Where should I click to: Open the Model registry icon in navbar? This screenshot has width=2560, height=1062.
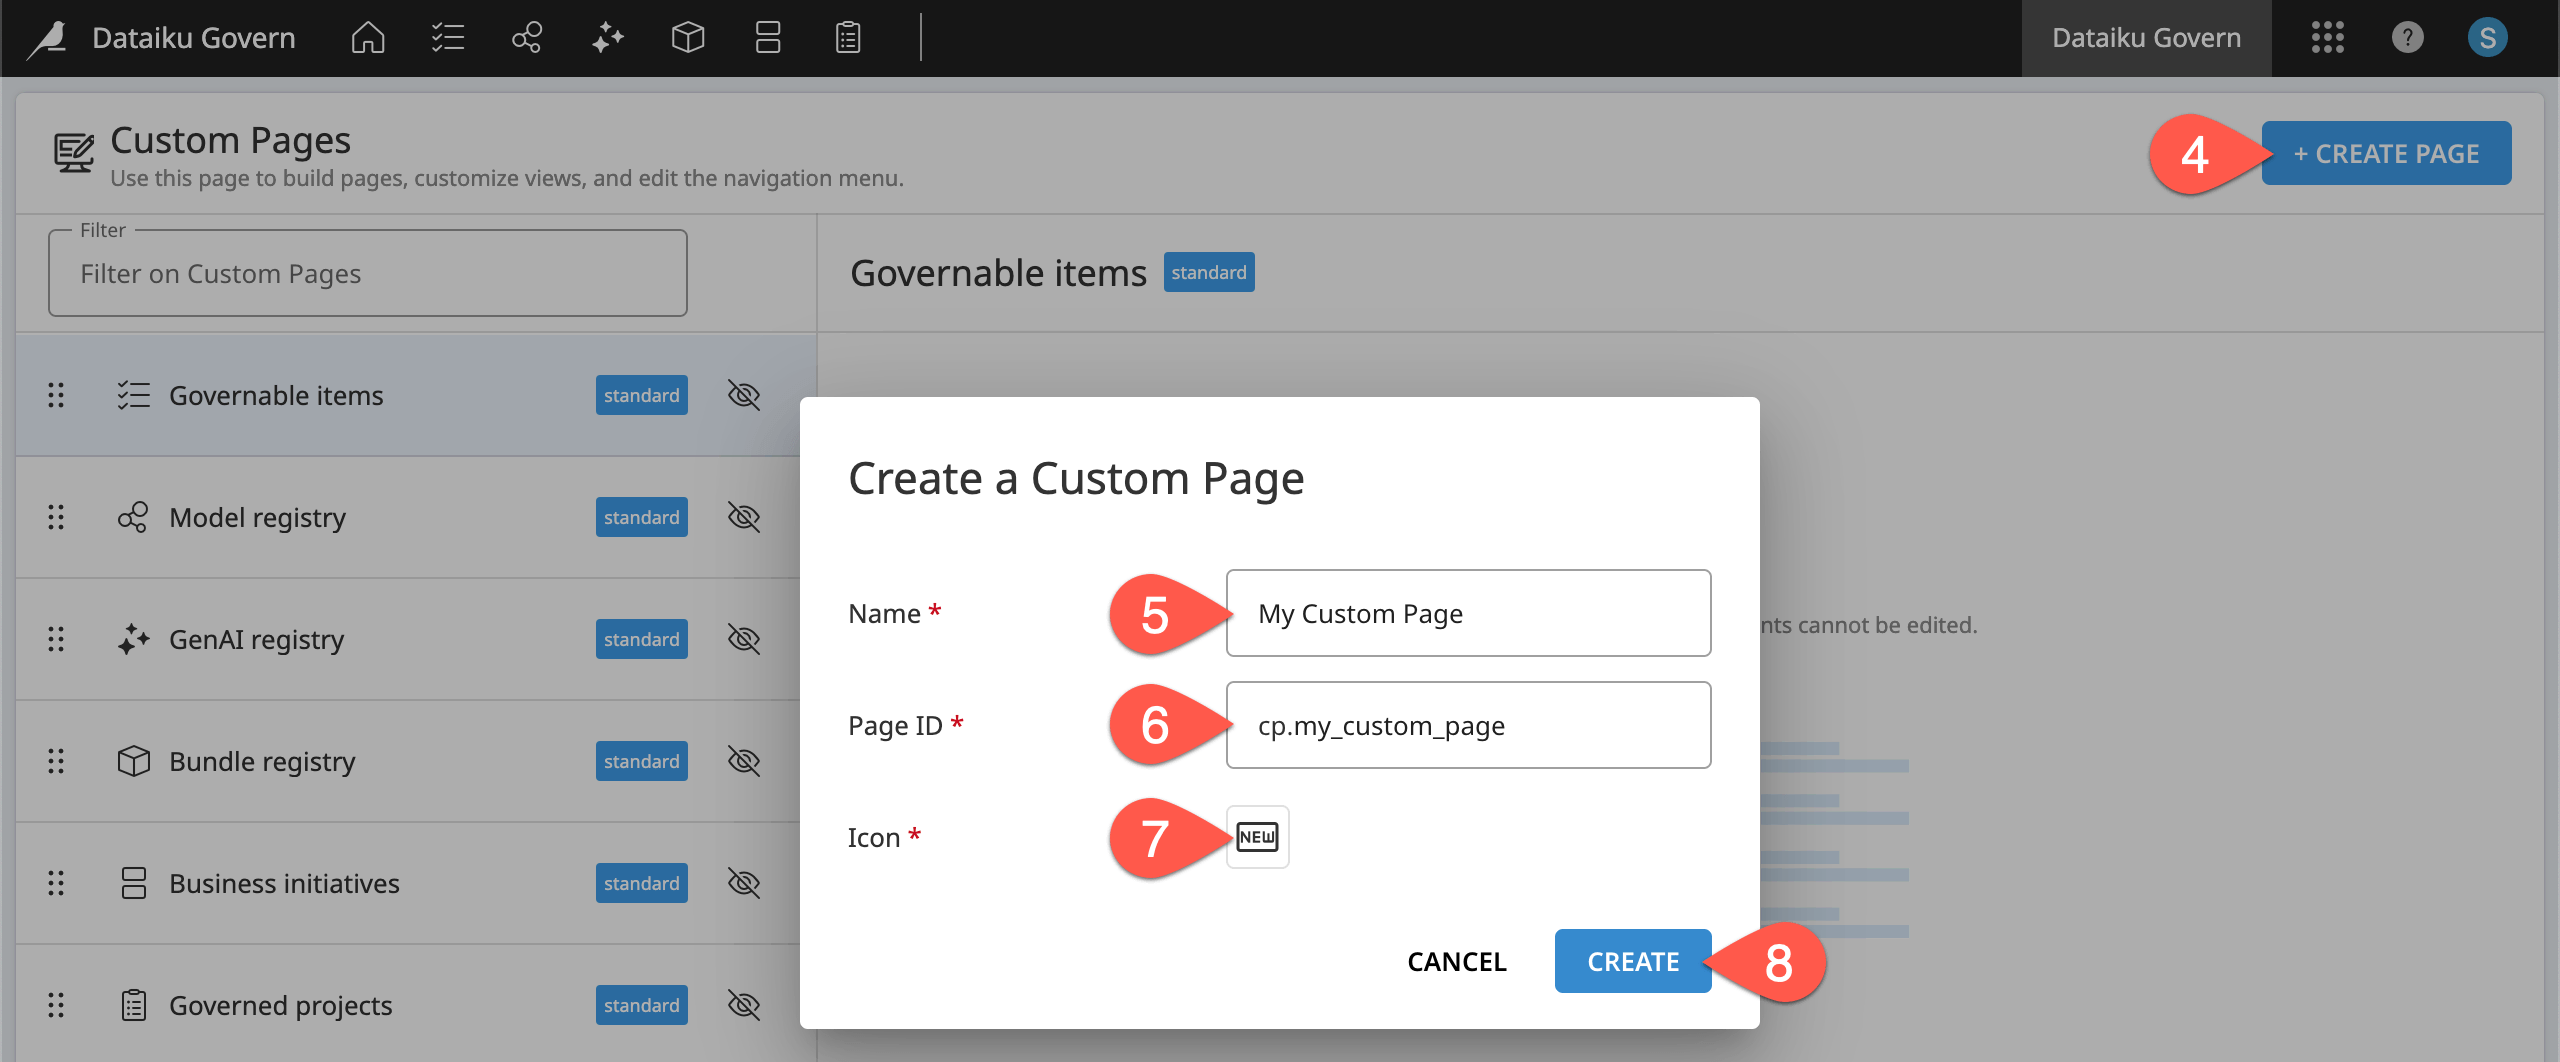click(x=527, y=38)
